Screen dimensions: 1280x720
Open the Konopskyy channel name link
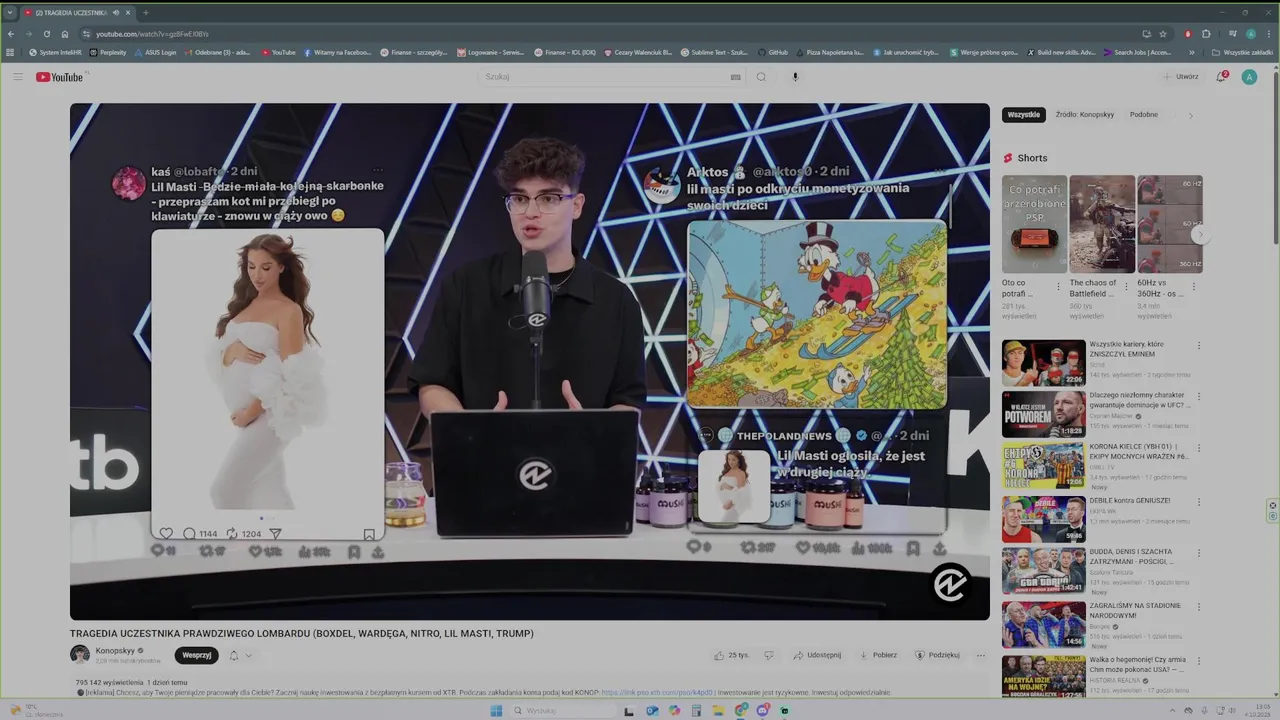coord(116,651)
